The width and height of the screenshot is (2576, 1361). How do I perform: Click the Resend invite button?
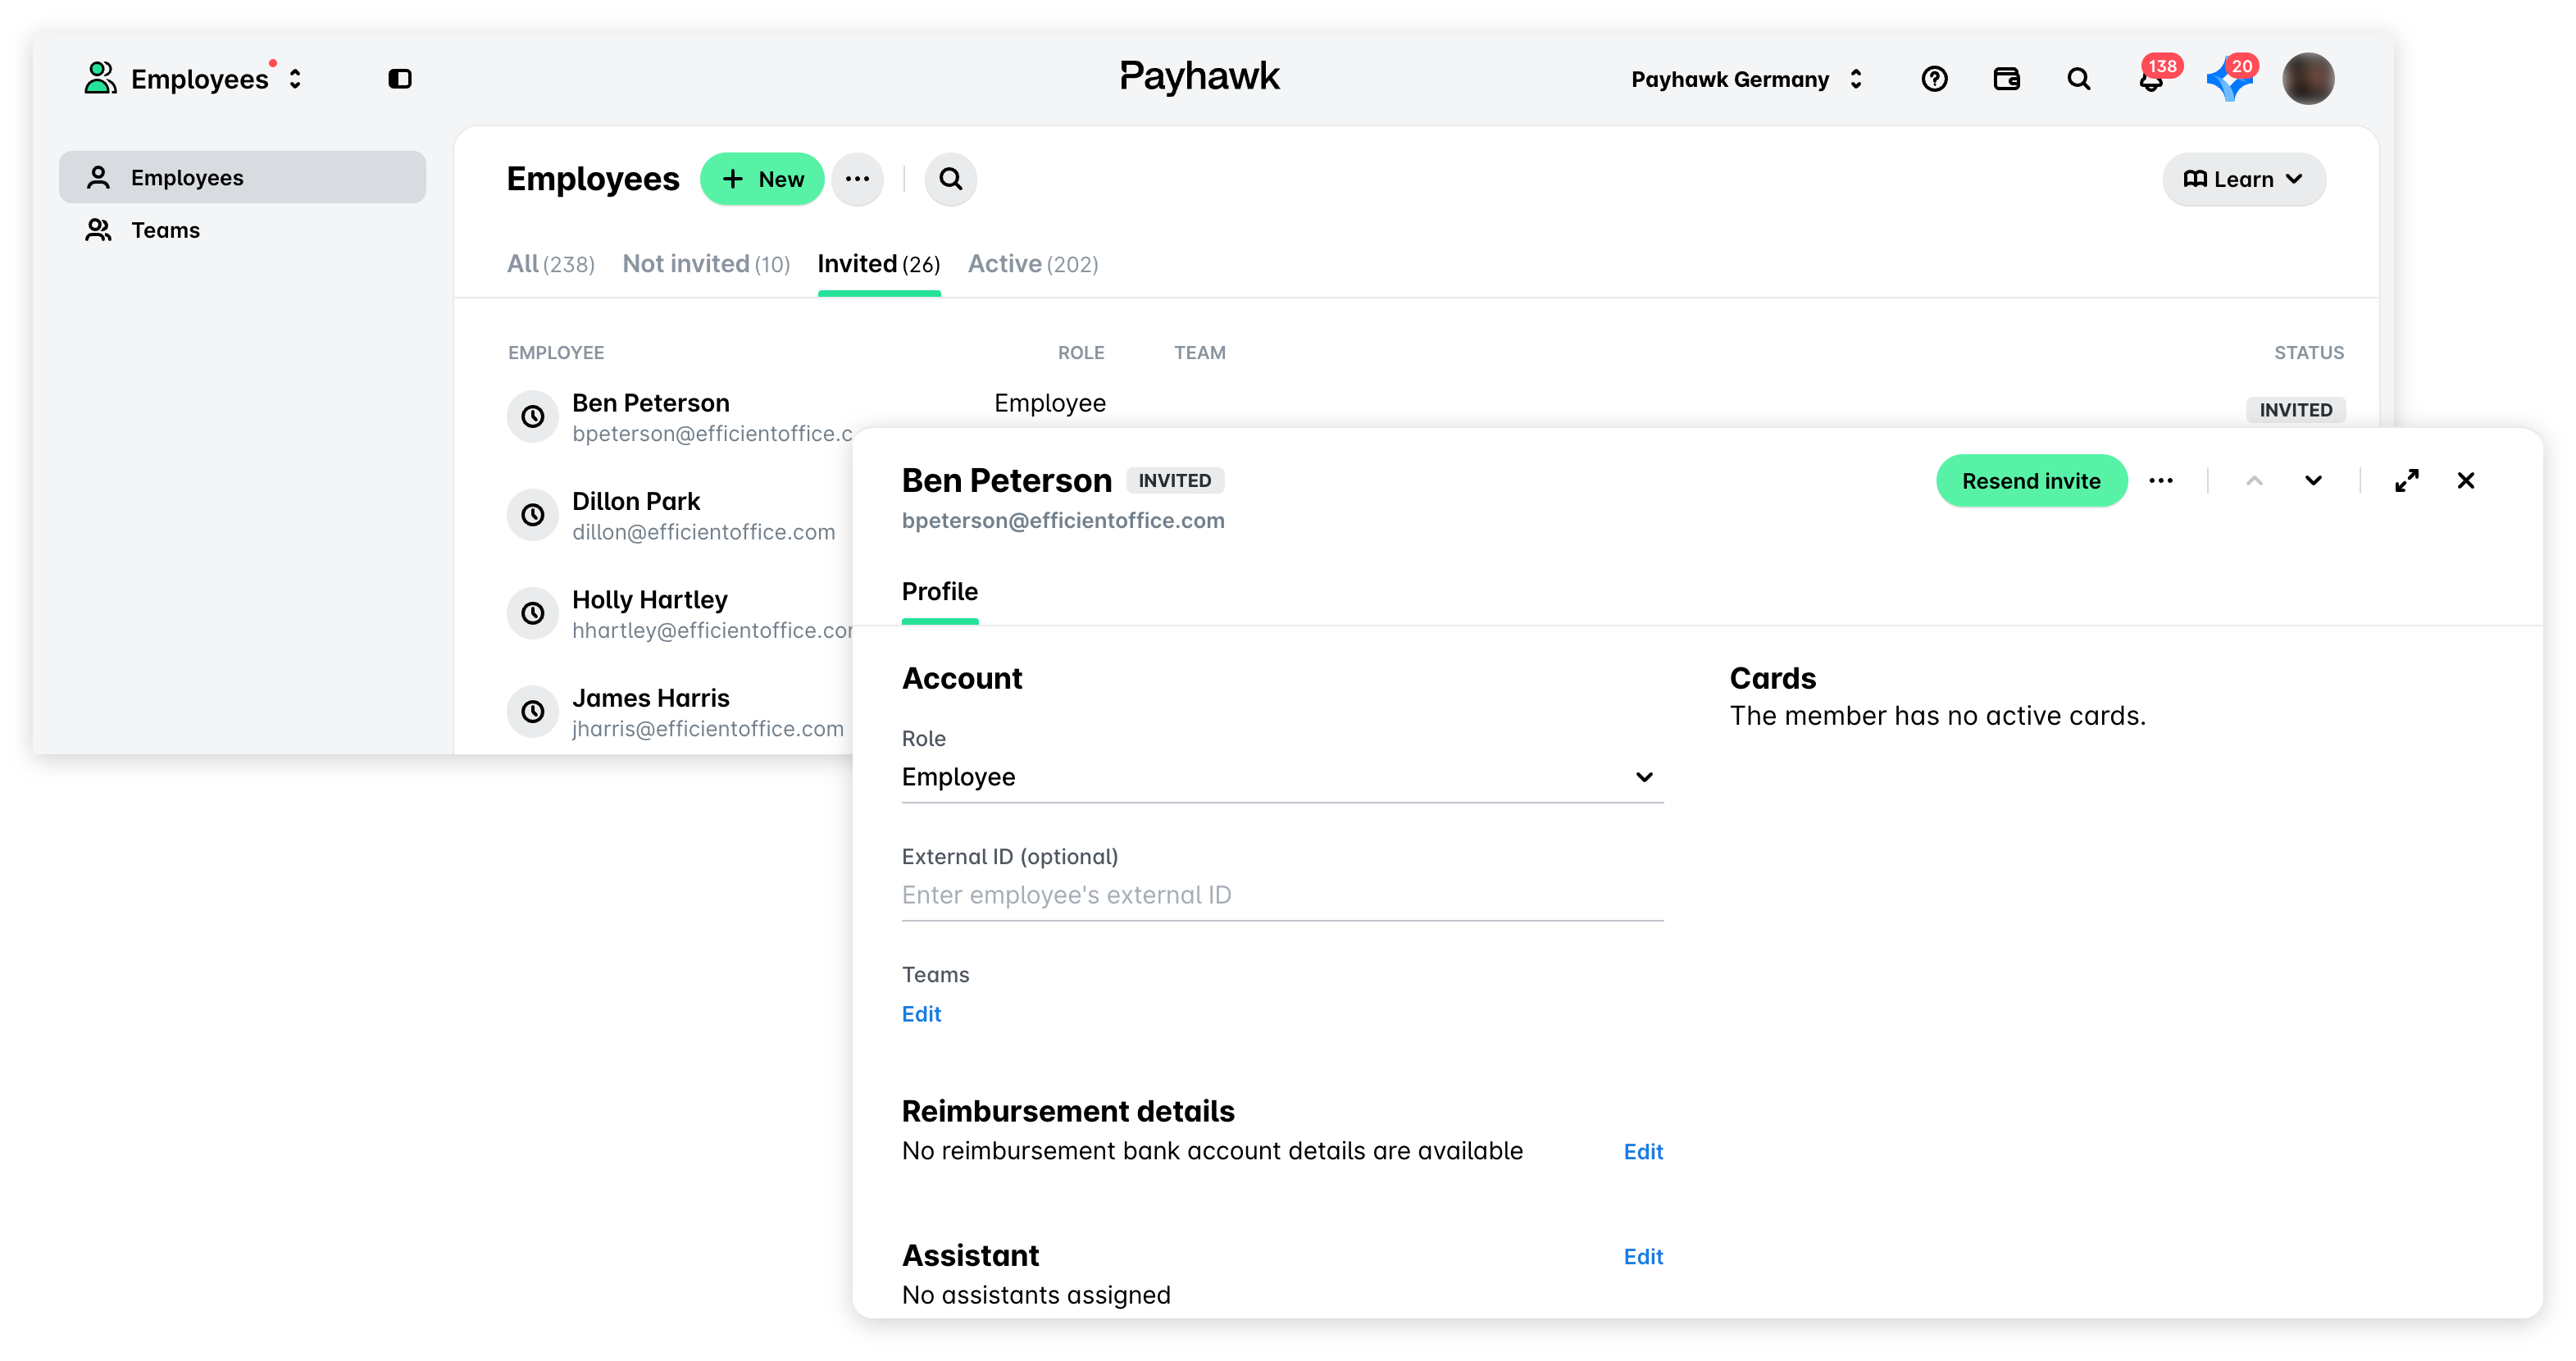pyautogui.click(x=2031, y=481)
